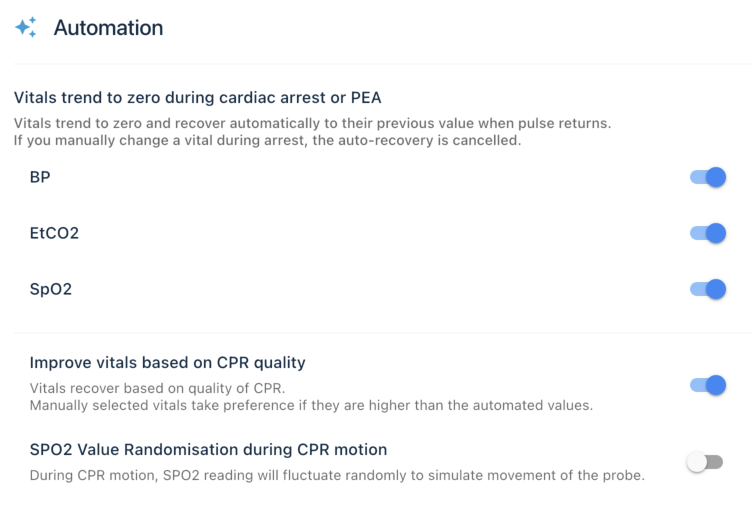Viewport: 755px width, 519px height.
Task: Turn off the BP auto-trend toggle
Action: [707, 177]
